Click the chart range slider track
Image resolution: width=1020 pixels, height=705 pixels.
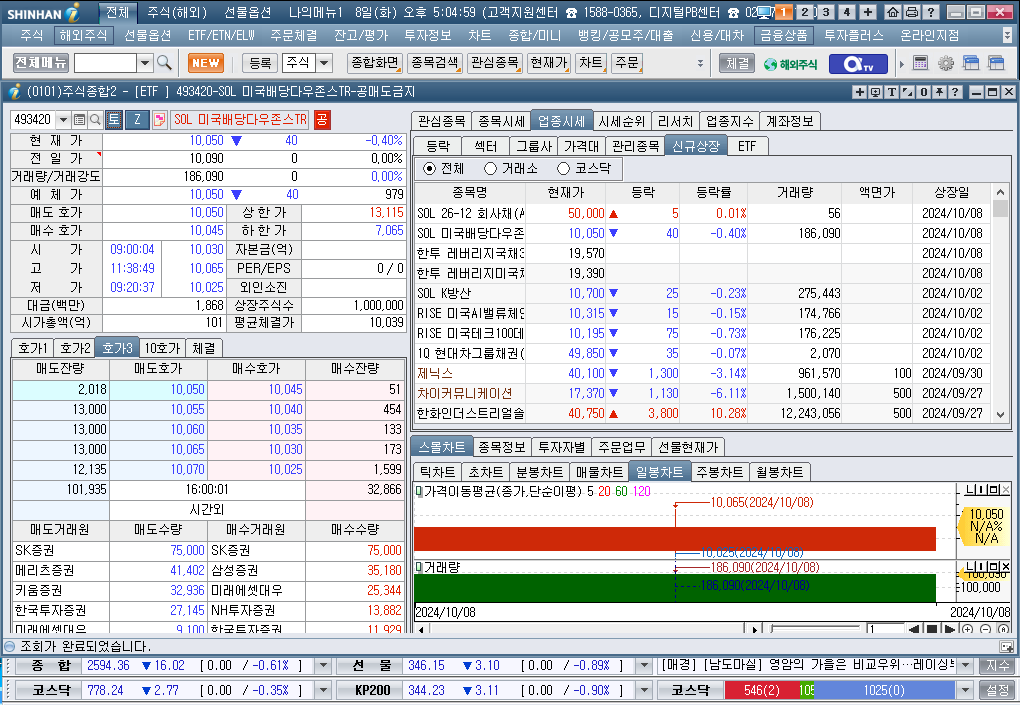point(814,629)
